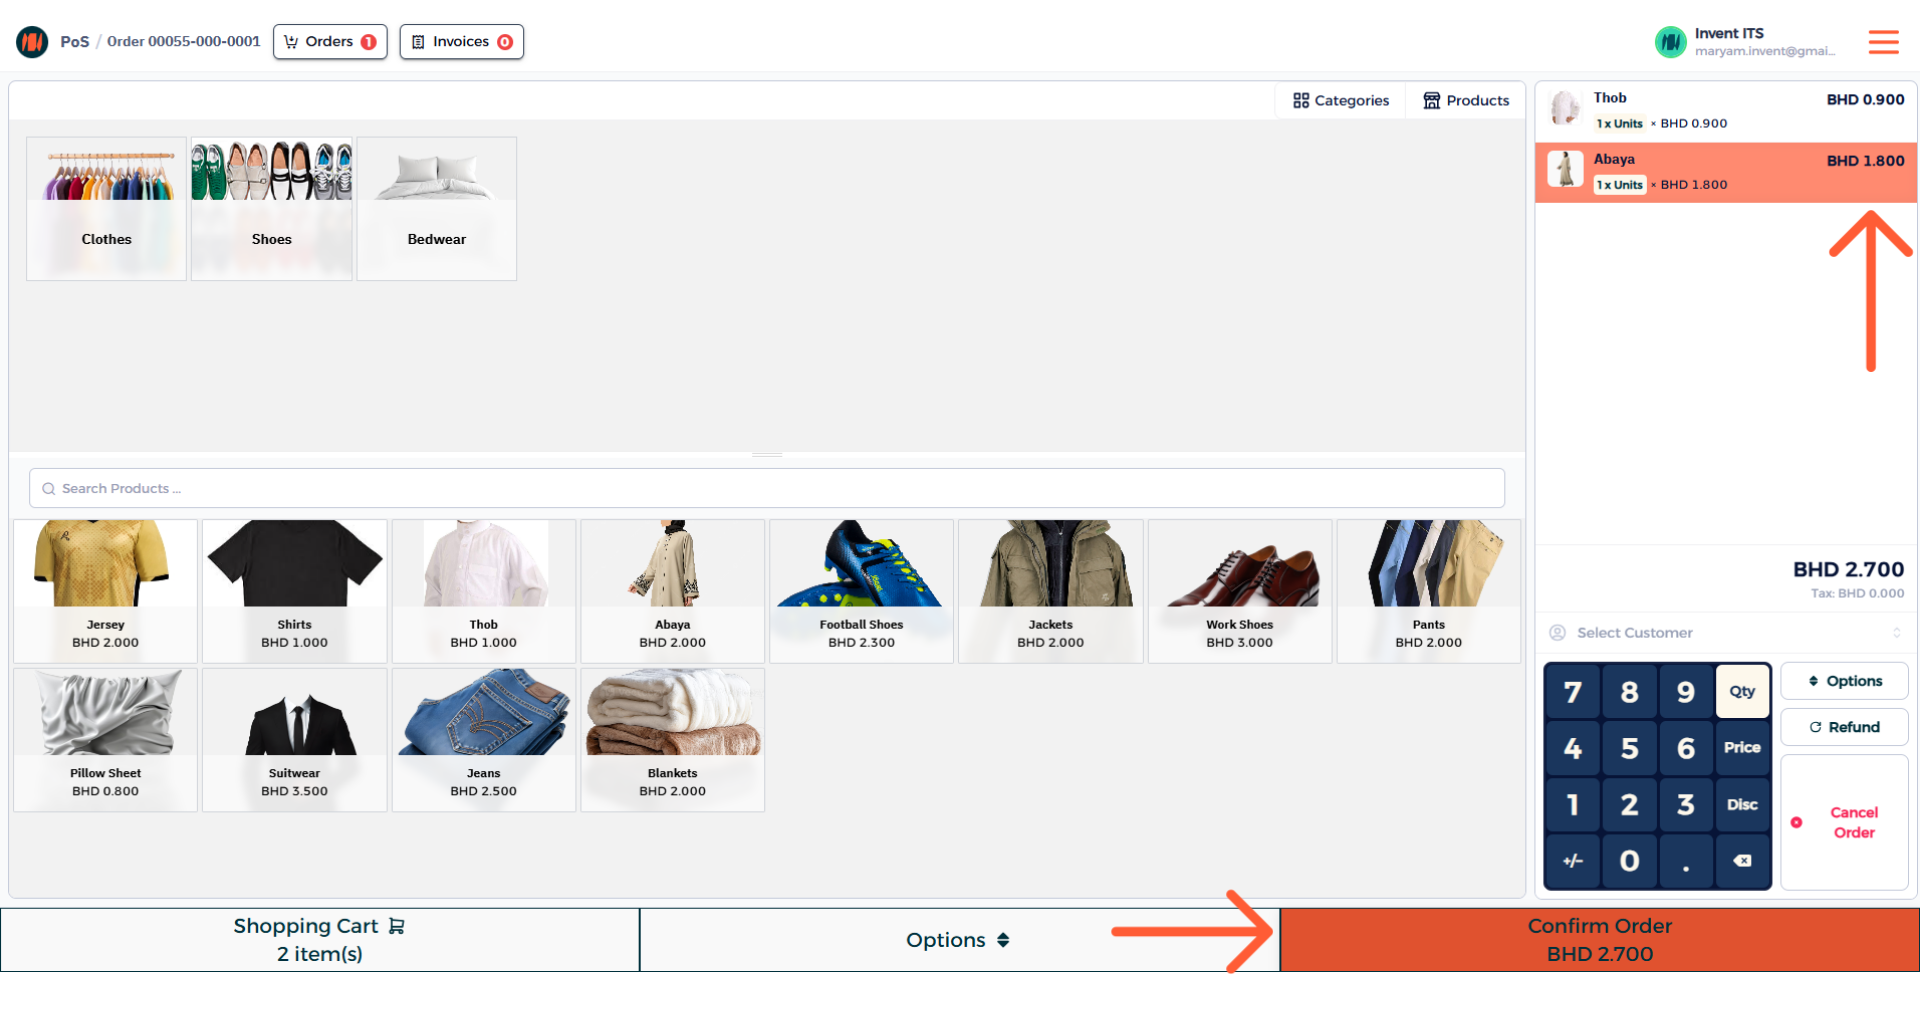Open Orders with cart icon
This screenshot has height=1009, width=1920.
point(330,42)
